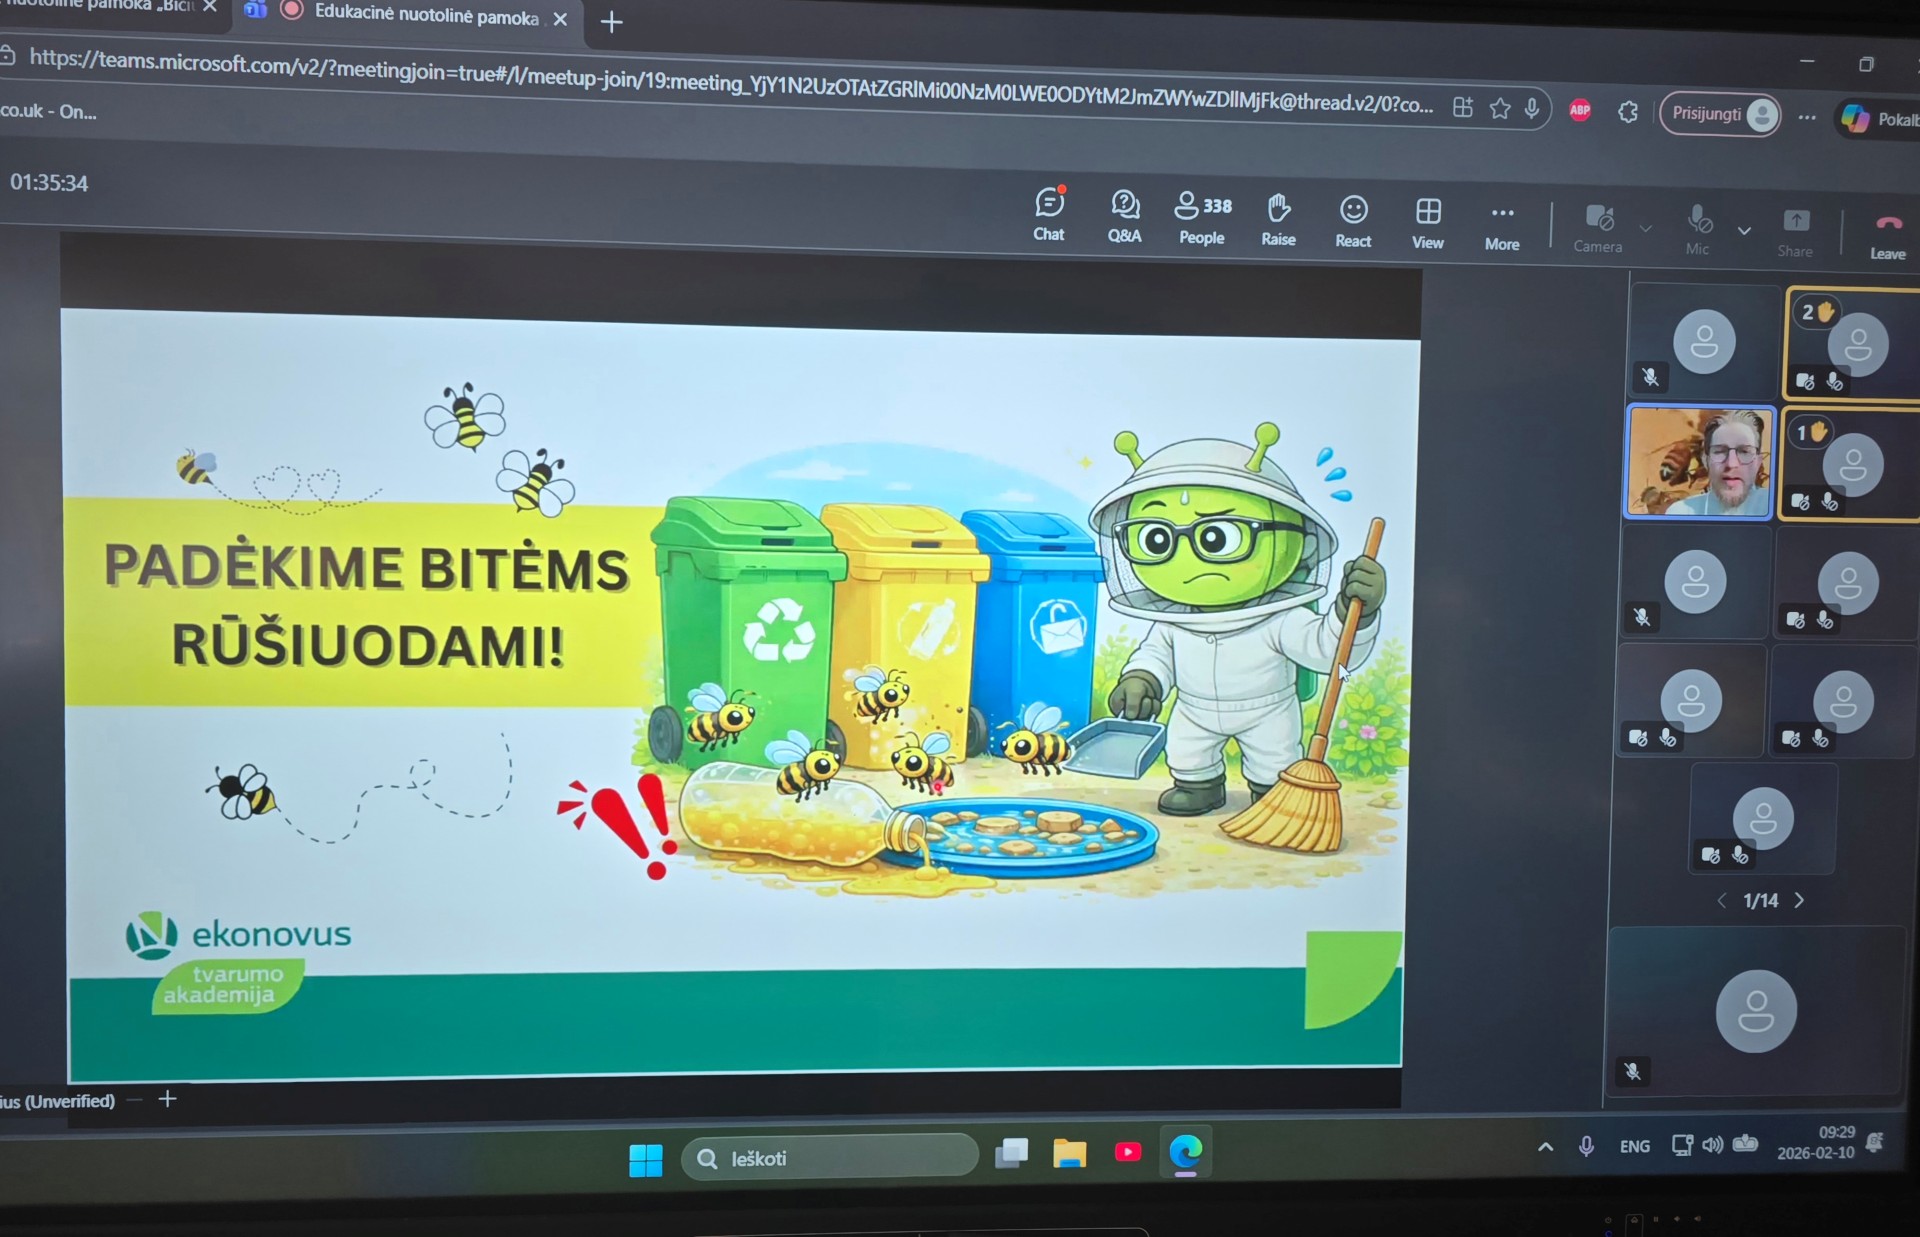
Task: Toggle browser voice search microphone
Action: 1532,108
